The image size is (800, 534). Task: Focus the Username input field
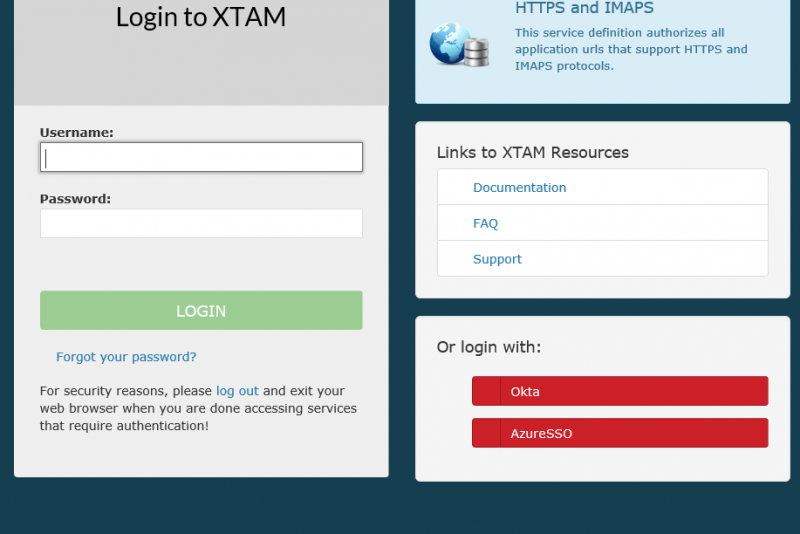pos(201,157)
